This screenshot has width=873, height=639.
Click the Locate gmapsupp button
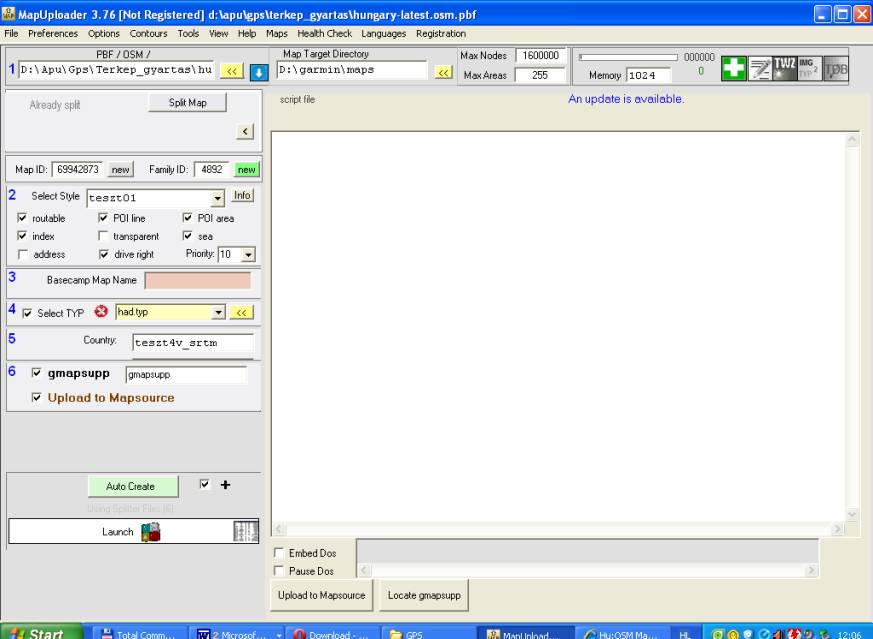click(x=424, y=595)
